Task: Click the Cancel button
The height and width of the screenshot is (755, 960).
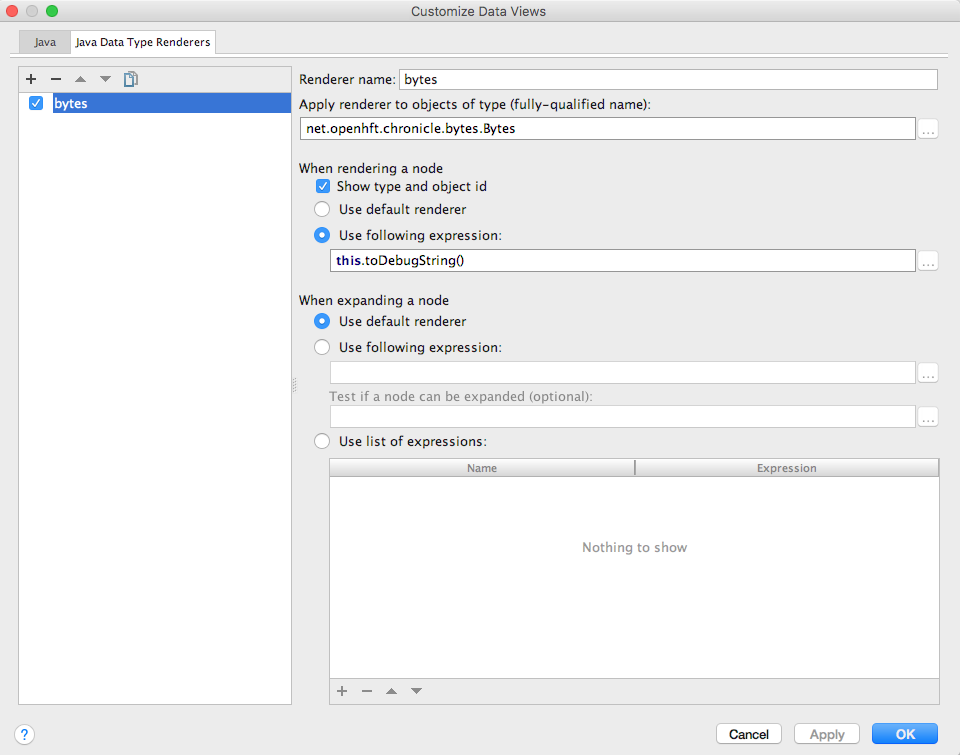Action: click(x=749, y=734)
